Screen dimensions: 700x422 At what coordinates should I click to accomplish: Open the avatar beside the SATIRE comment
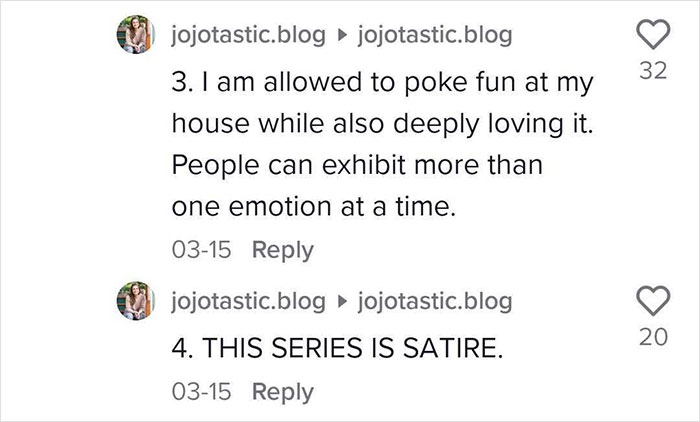136,301
